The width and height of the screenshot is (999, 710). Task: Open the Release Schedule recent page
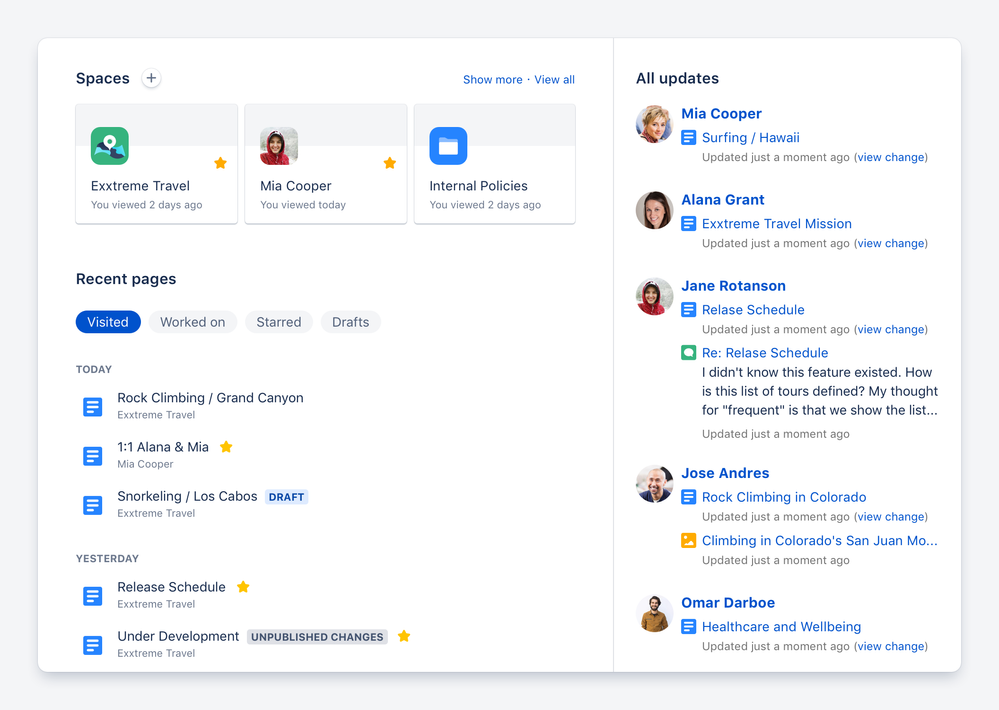(171, 587)
